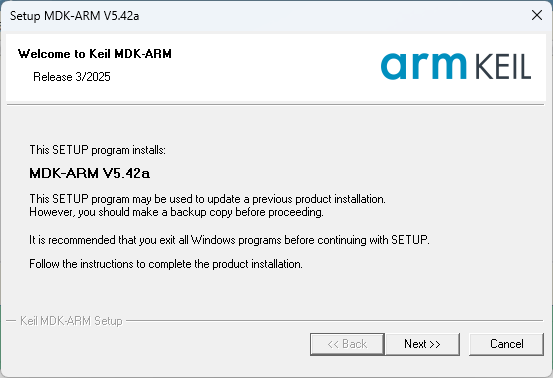Click the bold MDK-ARM V5.42a product name
The width and height of the screenshot is (553, 378).
(90, 173)
